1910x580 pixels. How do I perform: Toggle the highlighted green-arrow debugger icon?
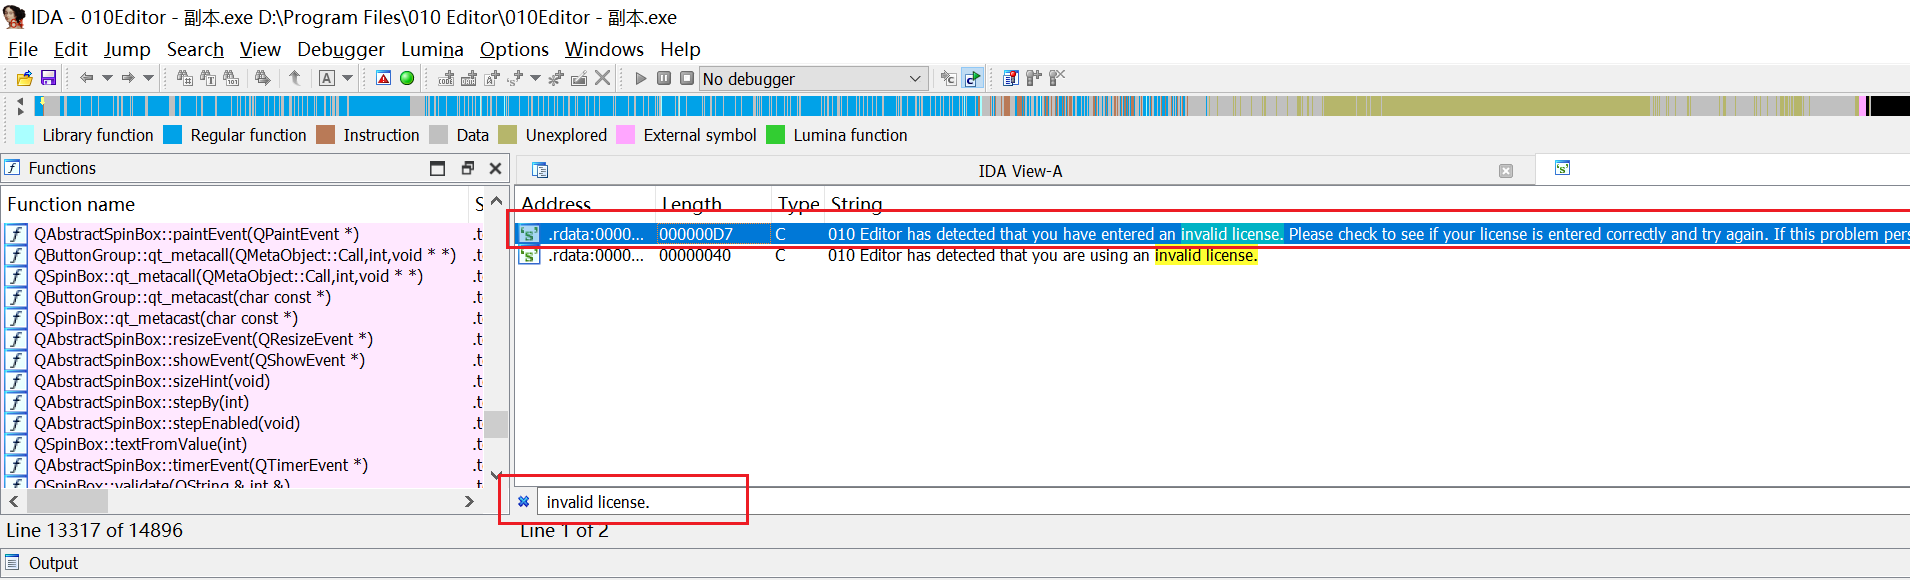click(x=972, y=78)
